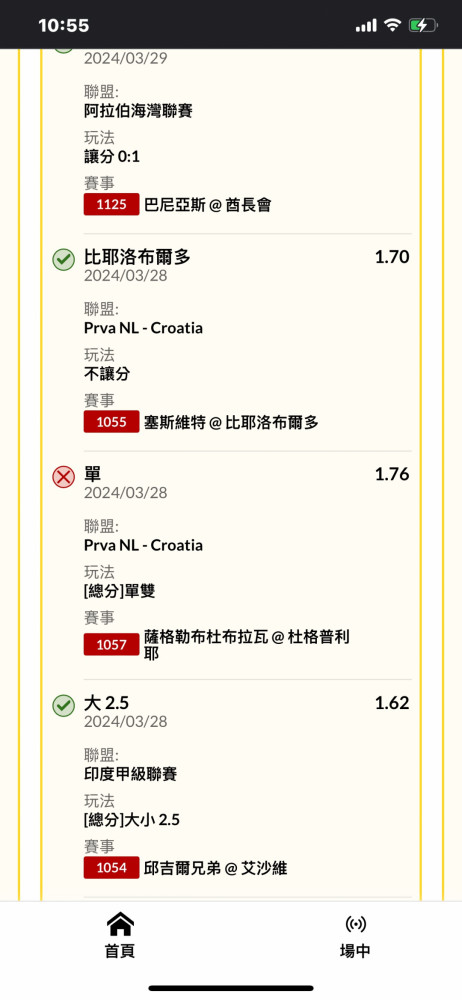Tap the home icon in bottom bar
462x1000 pixels.
120,924
